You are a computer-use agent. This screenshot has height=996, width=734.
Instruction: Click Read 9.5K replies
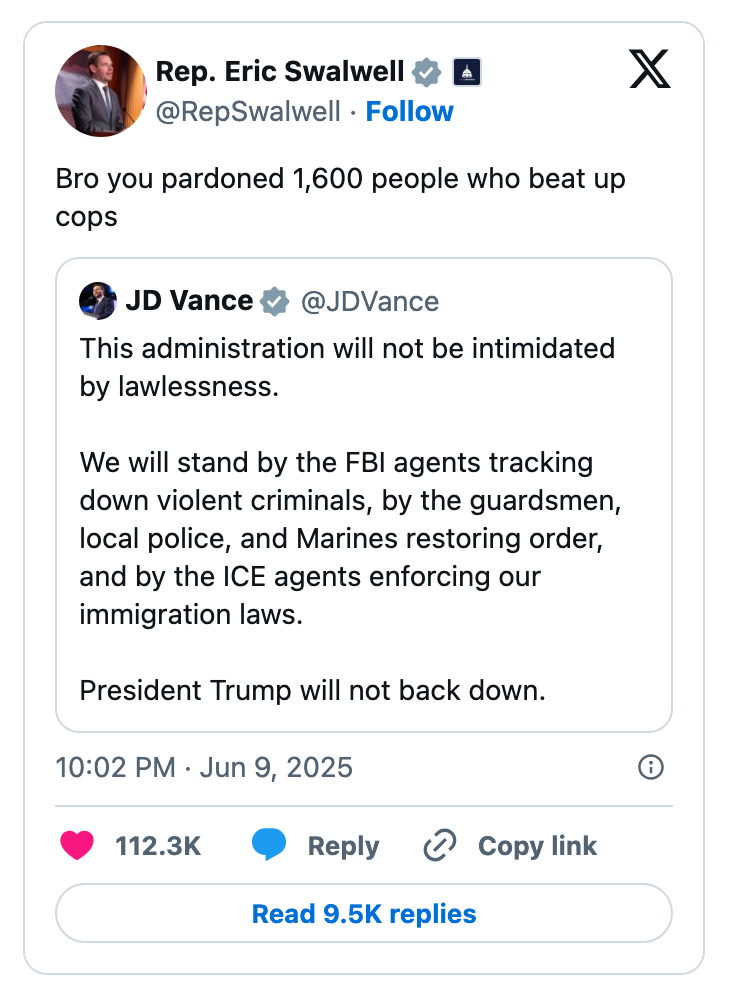pos(364,913)
